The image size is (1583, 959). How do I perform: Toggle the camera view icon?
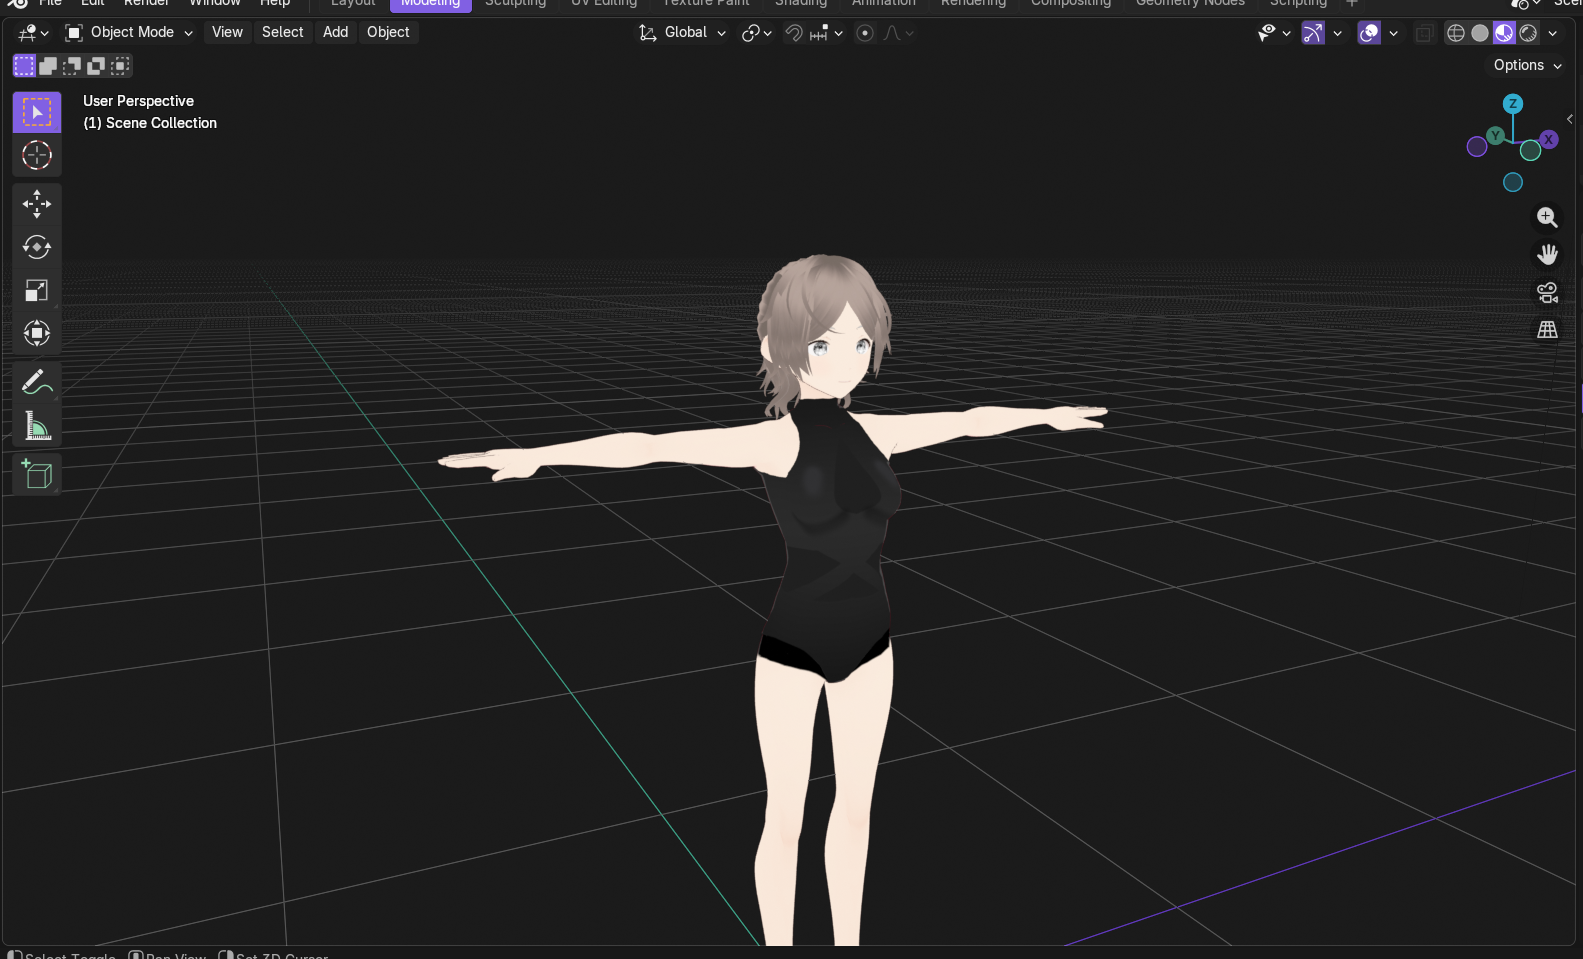coord(1547,292)
